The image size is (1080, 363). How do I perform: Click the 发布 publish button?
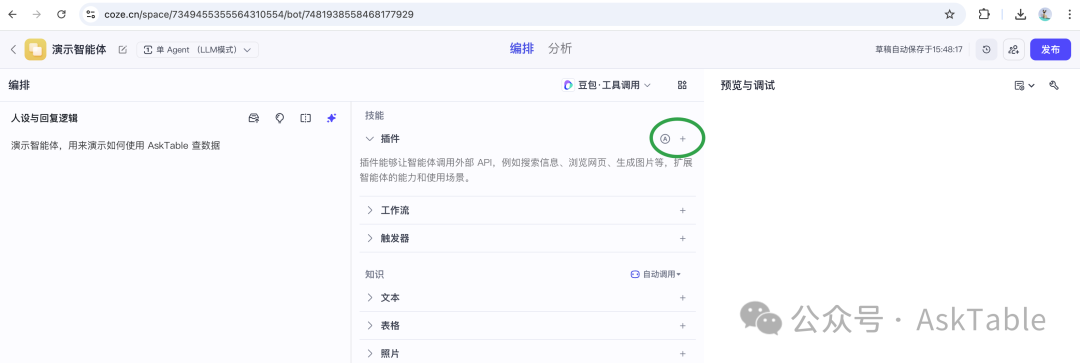pos(1050,50)
